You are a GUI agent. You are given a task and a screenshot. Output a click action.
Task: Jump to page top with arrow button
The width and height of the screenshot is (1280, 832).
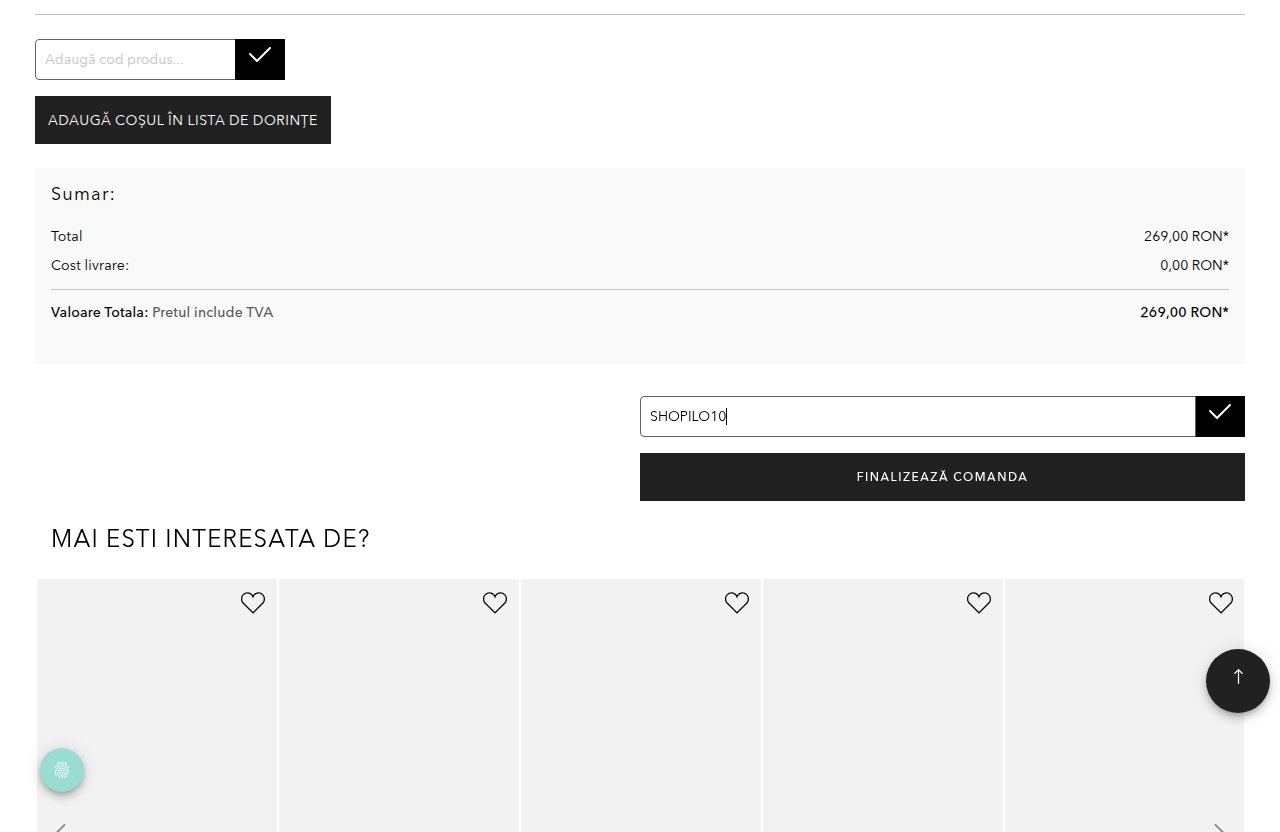click(1238, 680)
